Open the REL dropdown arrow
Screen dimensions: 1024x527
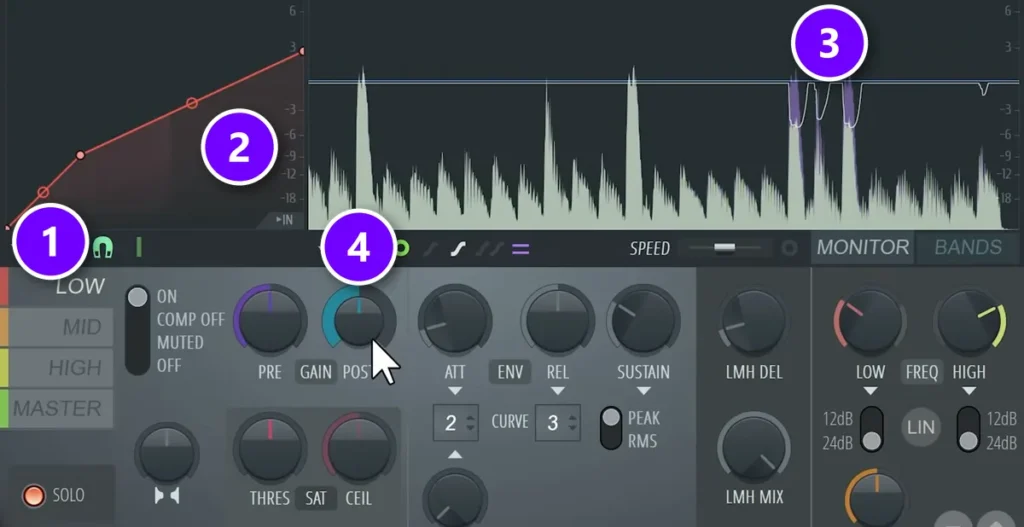[x=558, y=391]
